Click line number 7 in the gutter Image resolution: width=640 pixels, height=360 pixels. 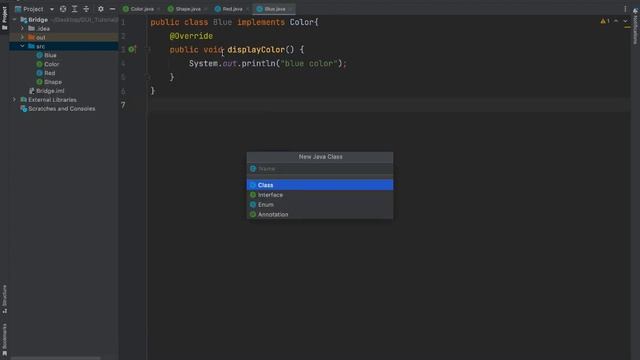[123, 105]
